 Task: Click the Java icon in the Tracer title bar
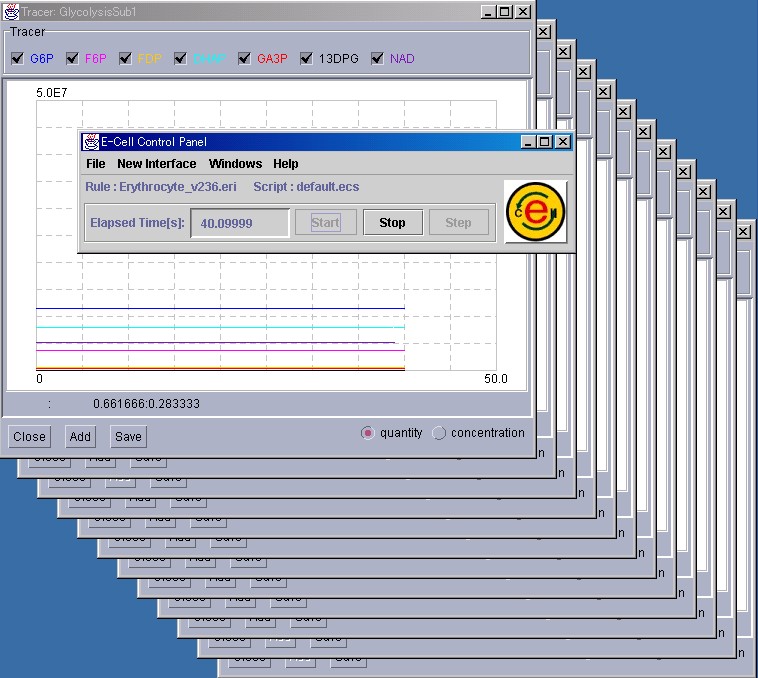point(10,12)
